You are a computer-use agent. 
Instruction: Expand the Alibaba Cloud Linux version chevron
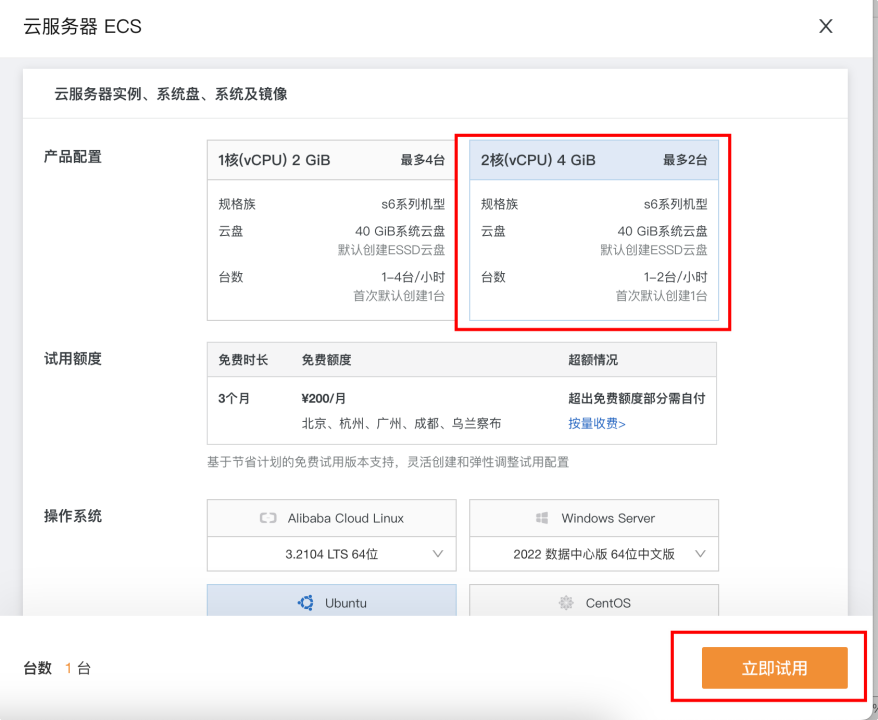click(x=438, y=554)
